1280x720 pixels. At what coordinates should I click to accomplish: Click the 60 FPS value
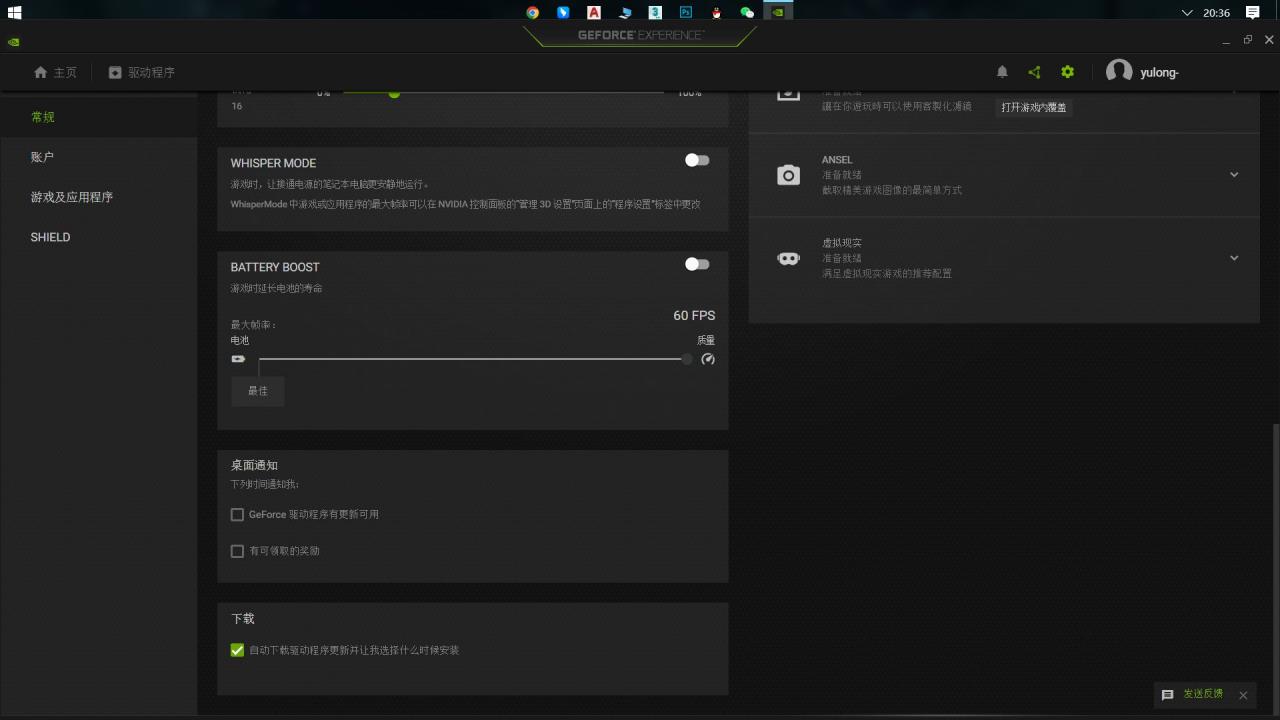pyautogui.click(x=694, y=316)
